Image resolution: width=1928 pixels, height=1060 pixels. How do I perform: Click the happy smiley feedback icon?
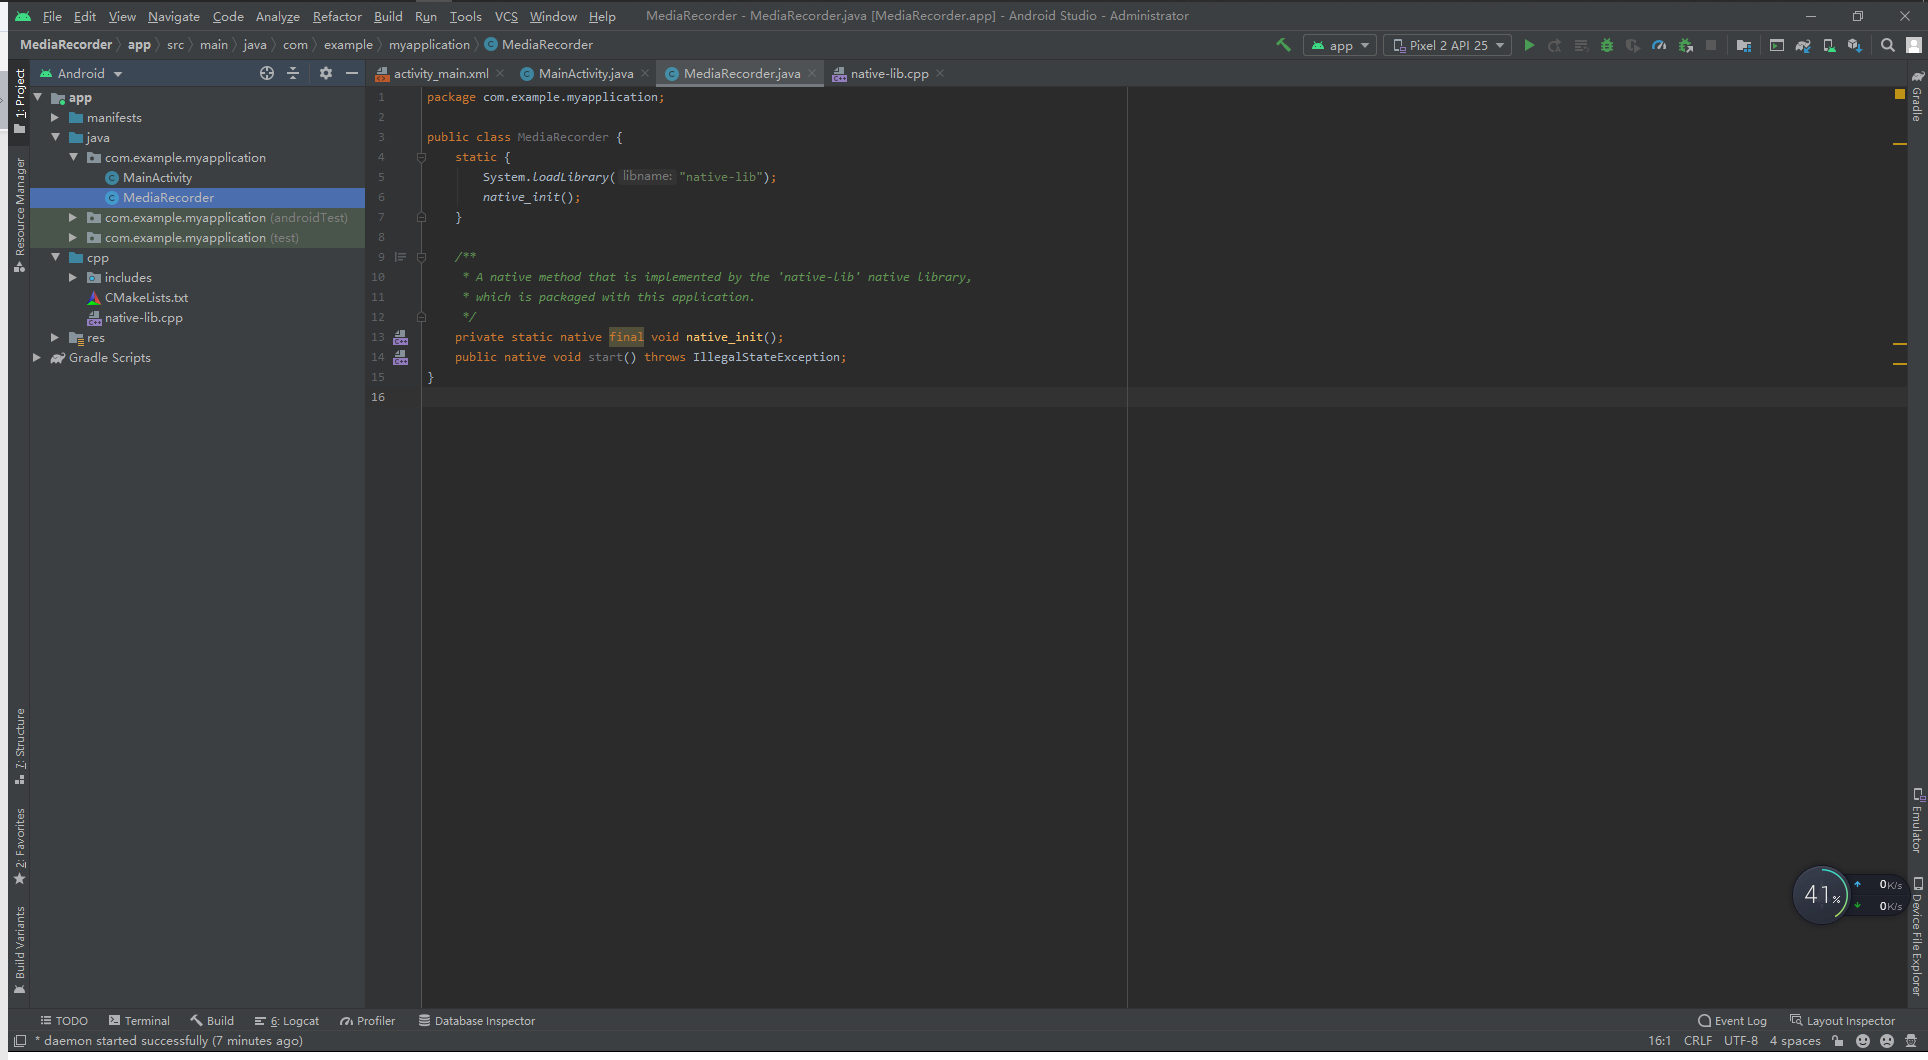pyautogui.click(x=1863, y=1041)
